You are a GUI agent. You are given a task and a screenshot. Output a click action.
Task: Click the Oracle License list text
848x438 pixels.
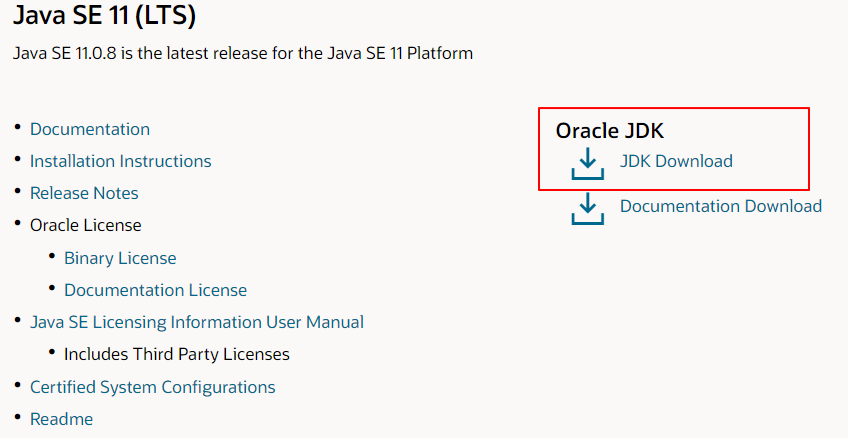click(85, 225)
